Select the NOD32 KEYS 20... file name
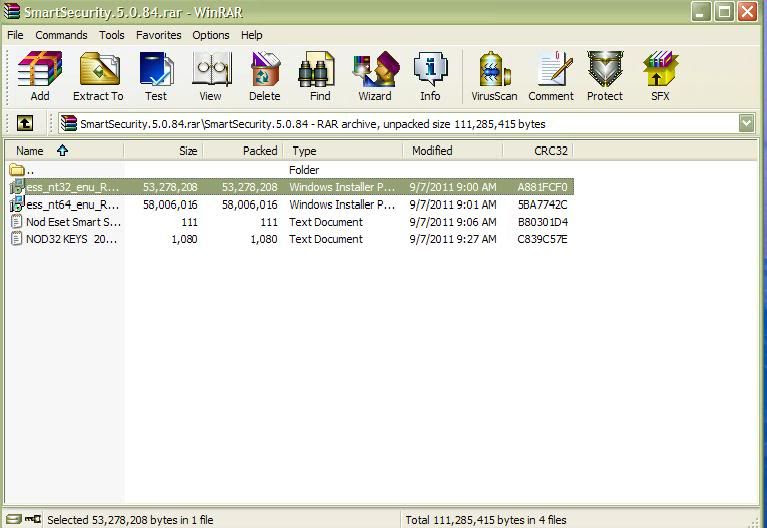 [x=71, y=239]
